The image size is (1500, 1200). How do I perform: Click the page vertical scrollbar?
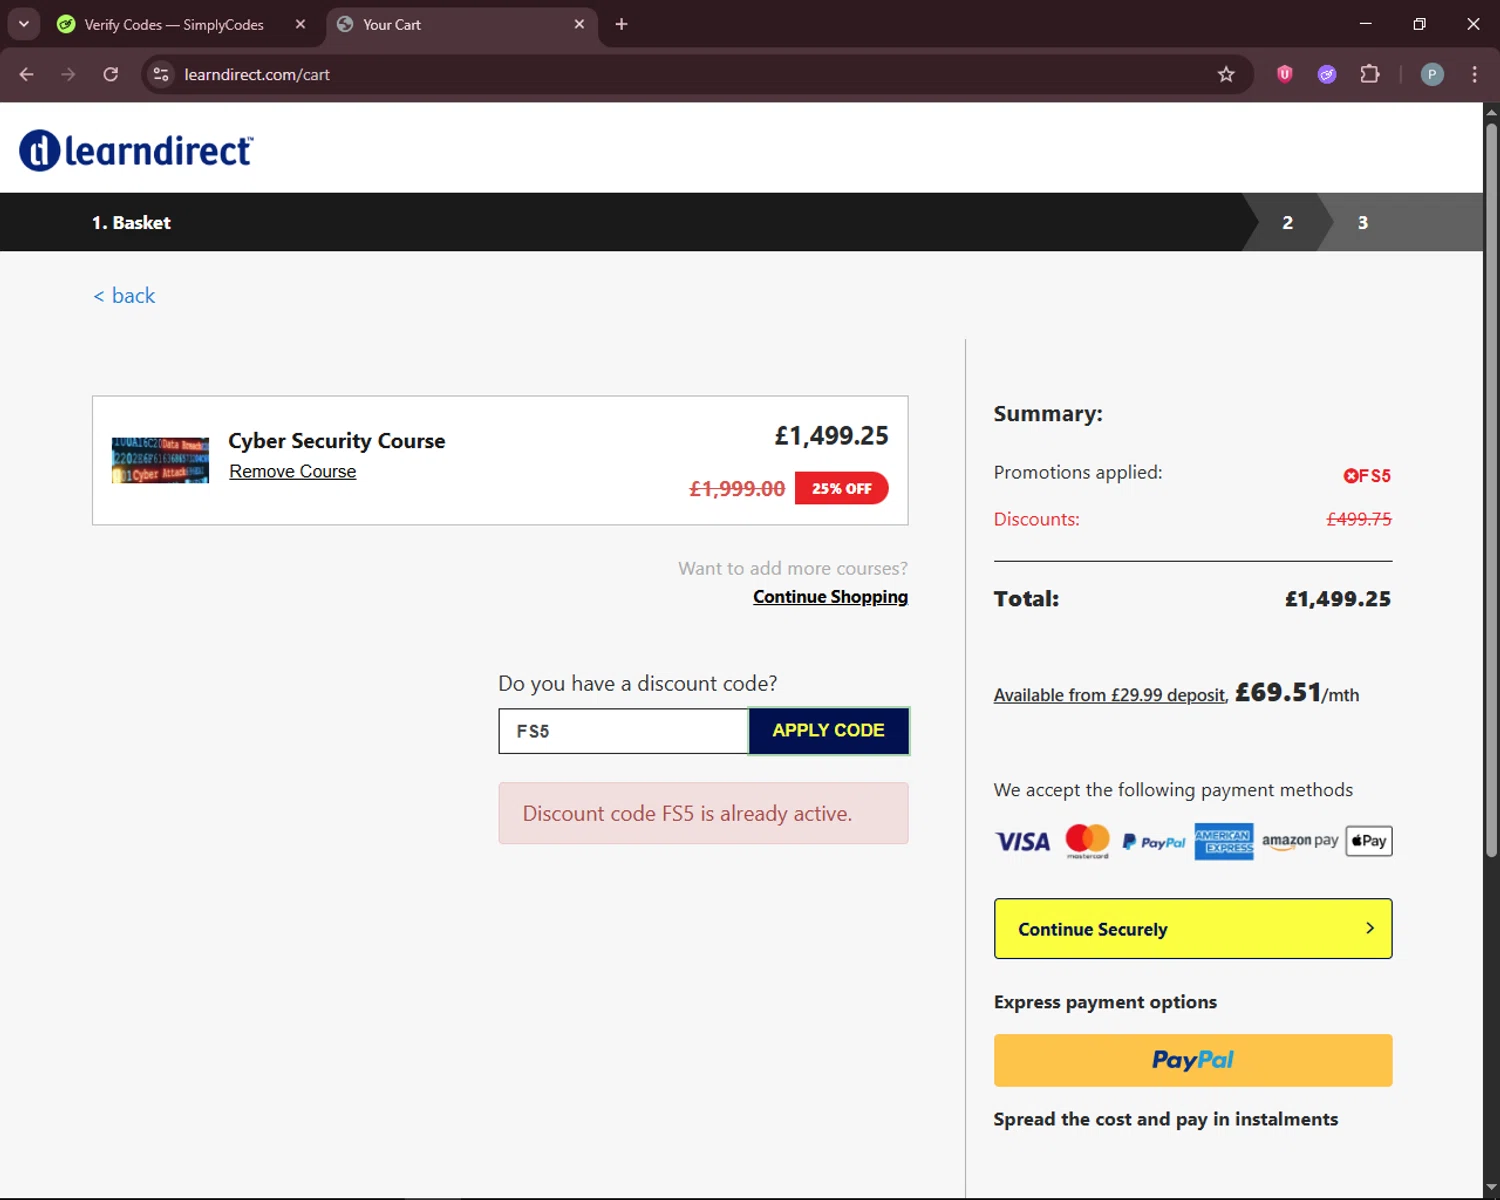click(1491, 490)
